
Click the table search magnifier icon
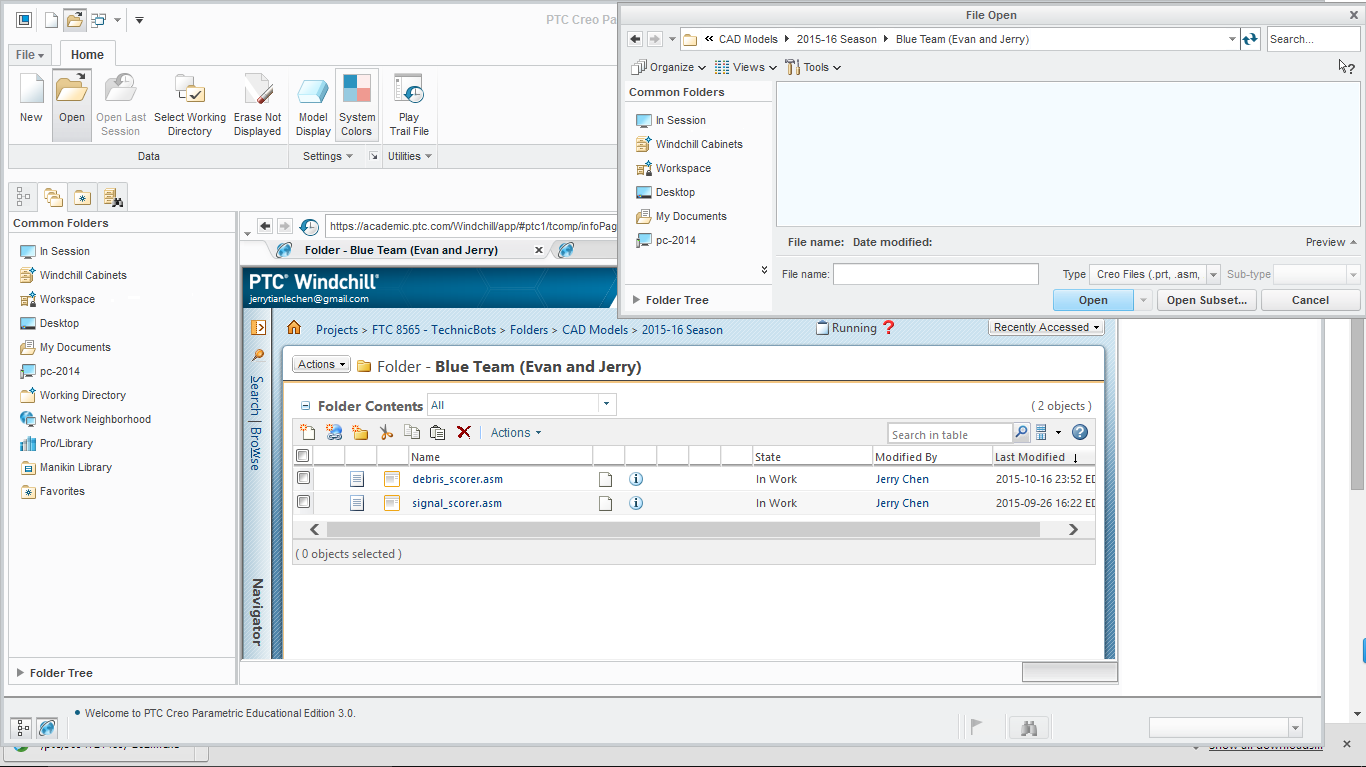[1021, 433]
